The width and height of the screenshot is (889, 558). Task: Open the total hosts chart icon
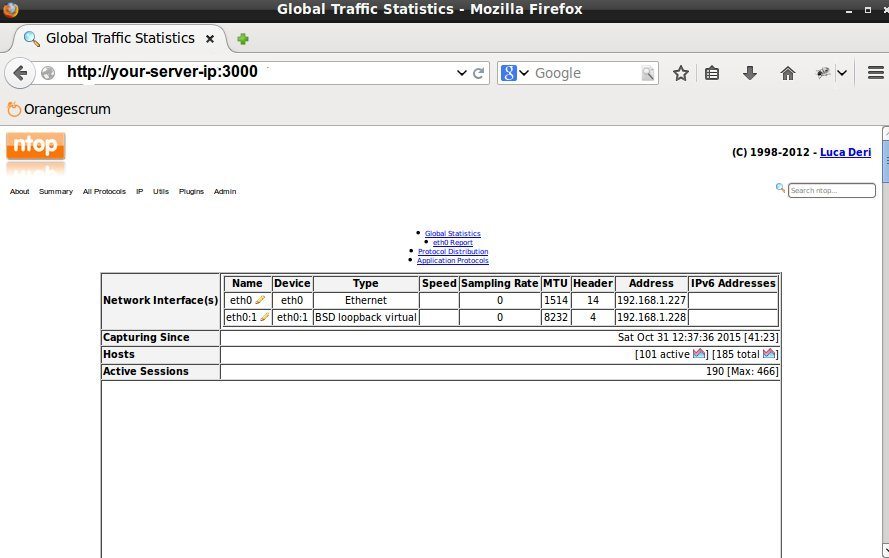769,353
